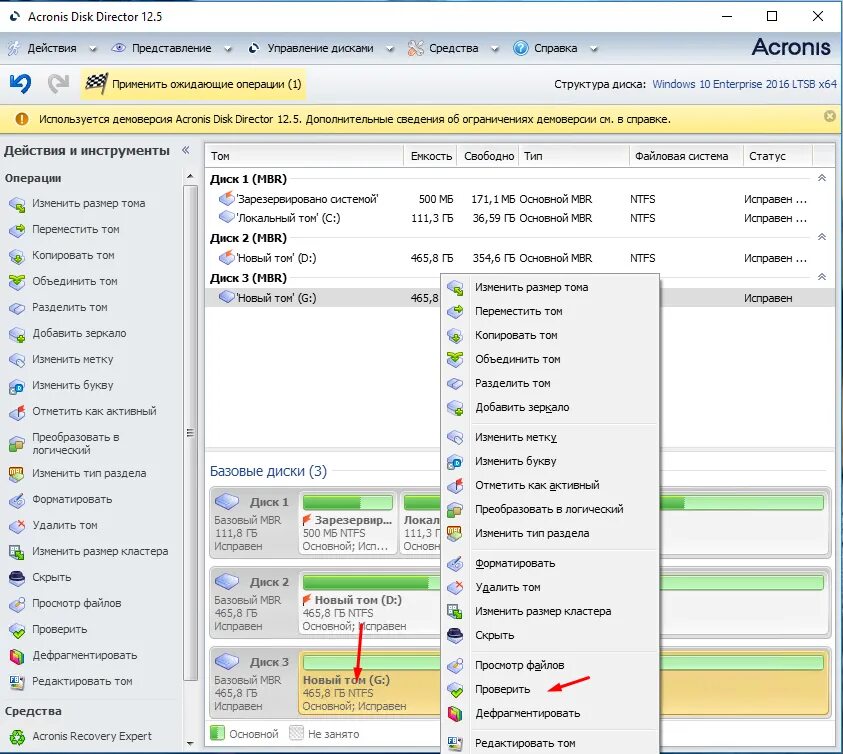Select the Диск 2 block in disk map

click(x=253, y=603)
